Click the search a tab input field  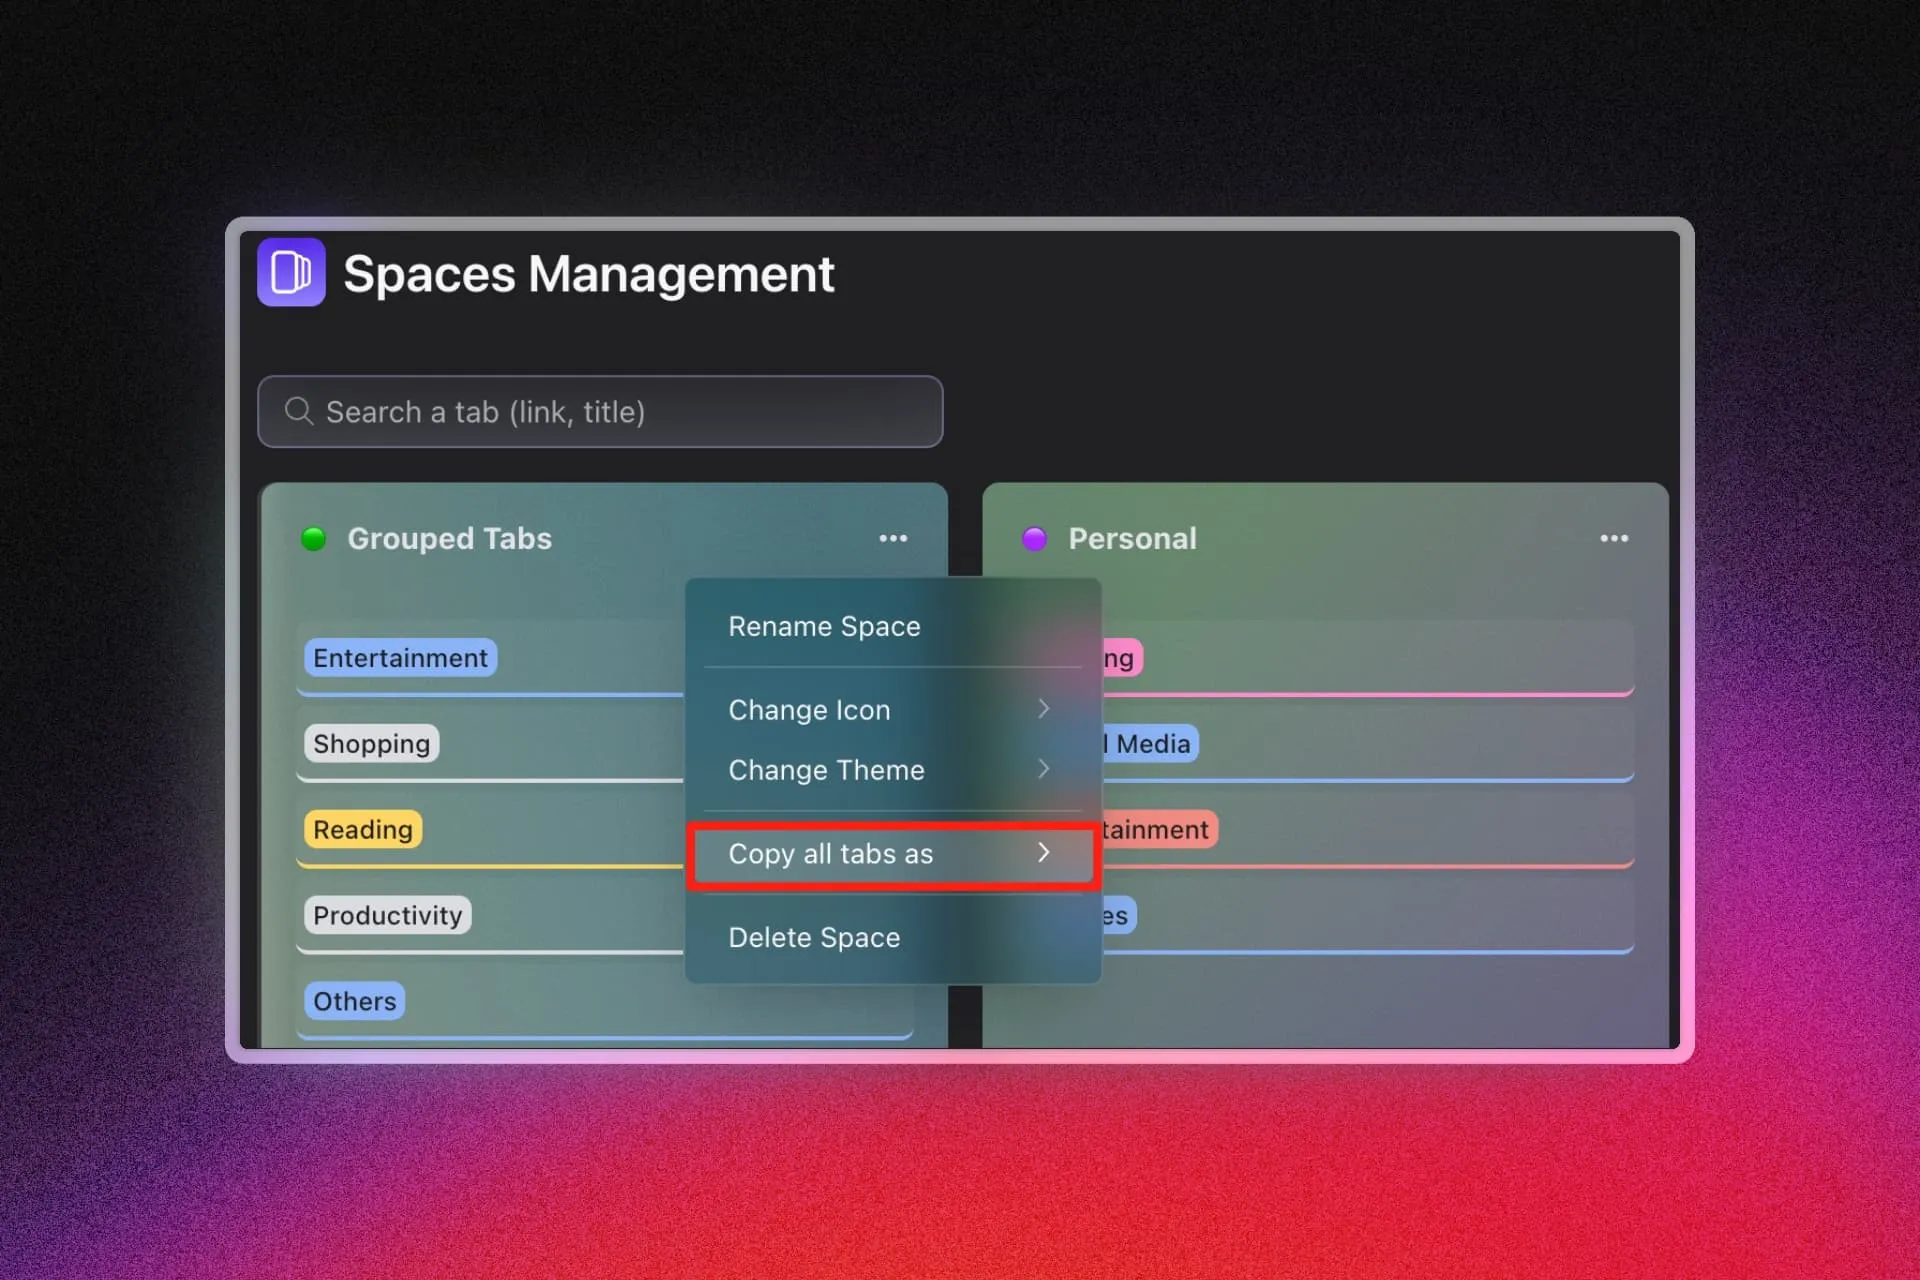600,411
